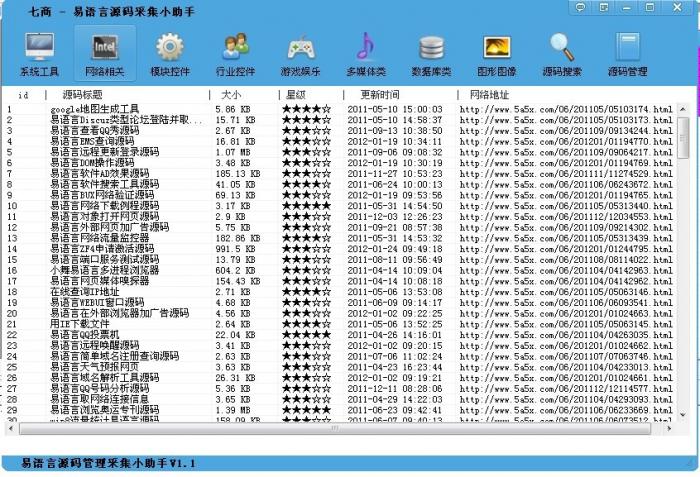The image size is (700, 477).
Task: Select row 用IE下载文件
Action: pyautogui.click(x=339, y=324)
